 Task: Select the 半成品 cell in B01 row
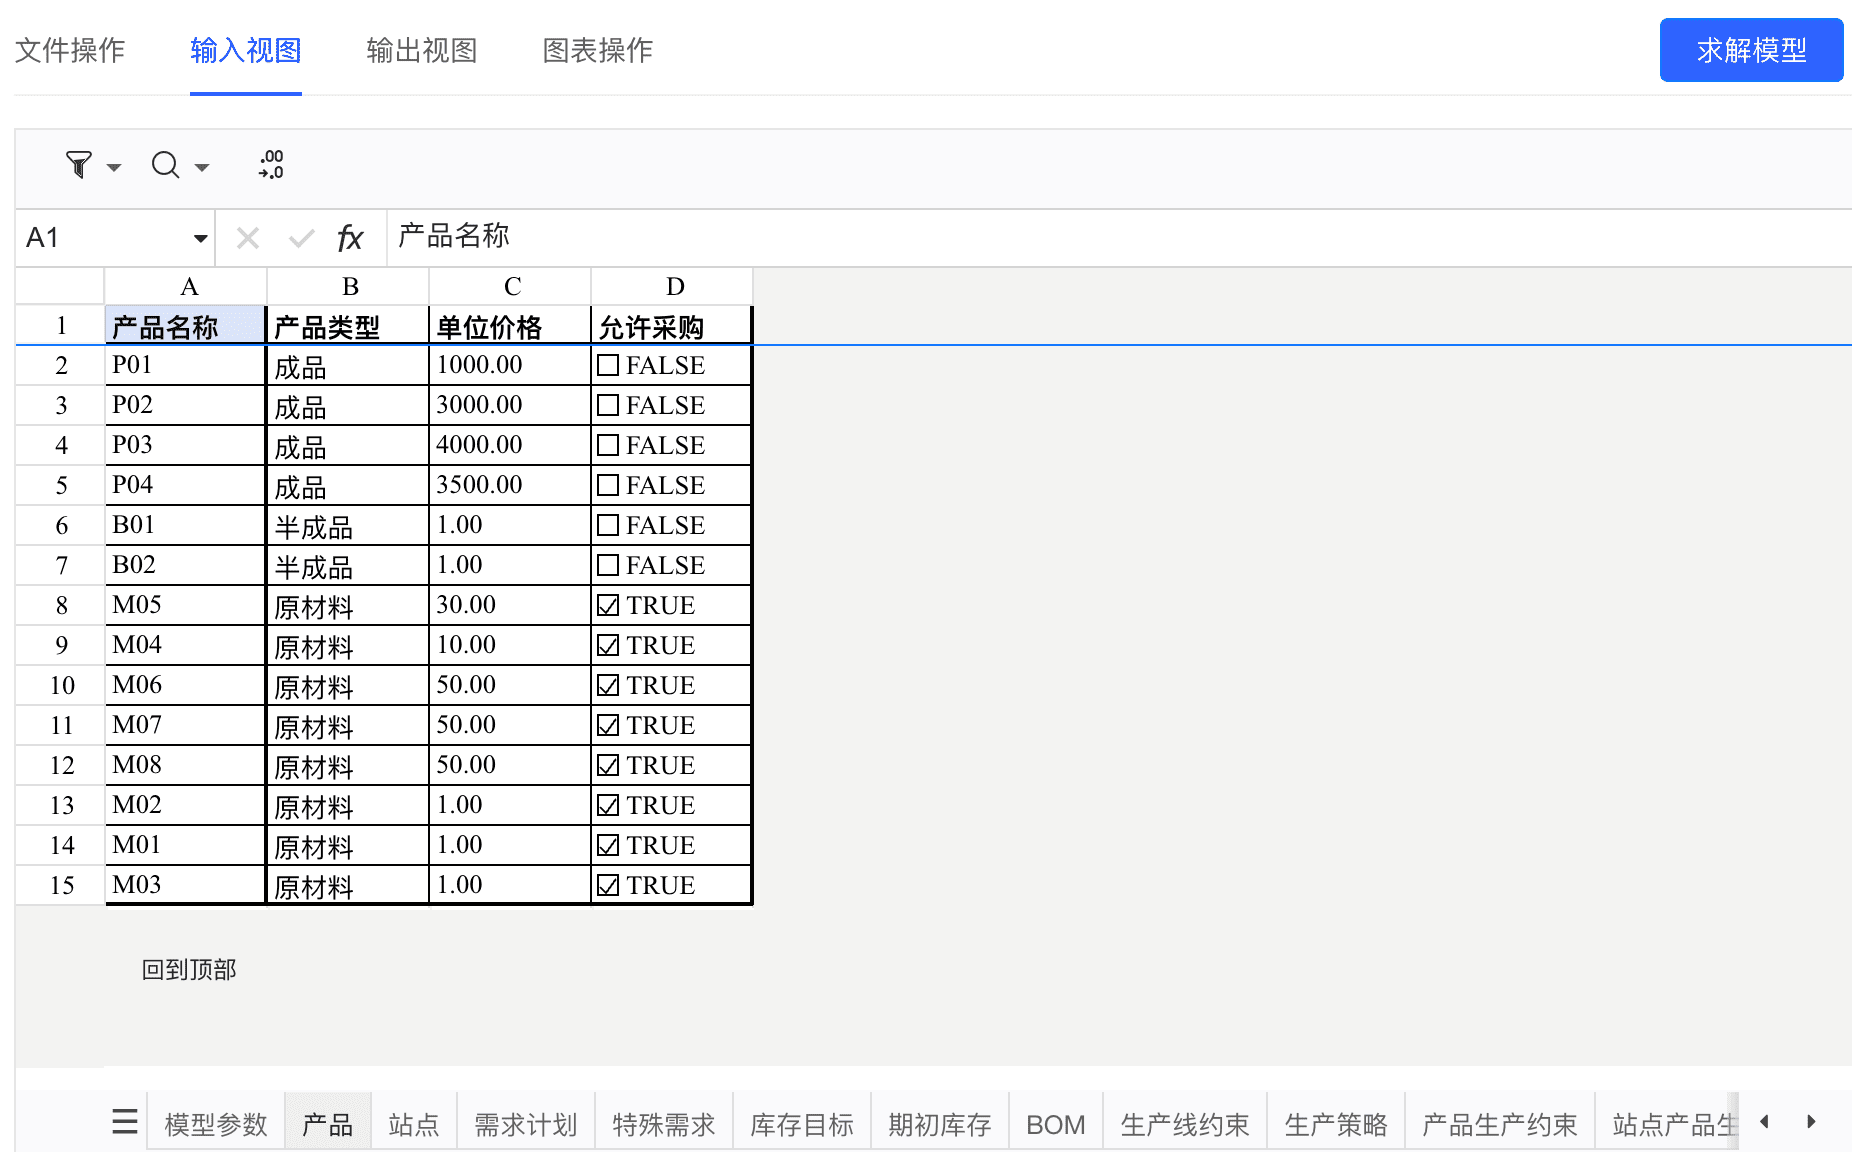pos(348,525)
